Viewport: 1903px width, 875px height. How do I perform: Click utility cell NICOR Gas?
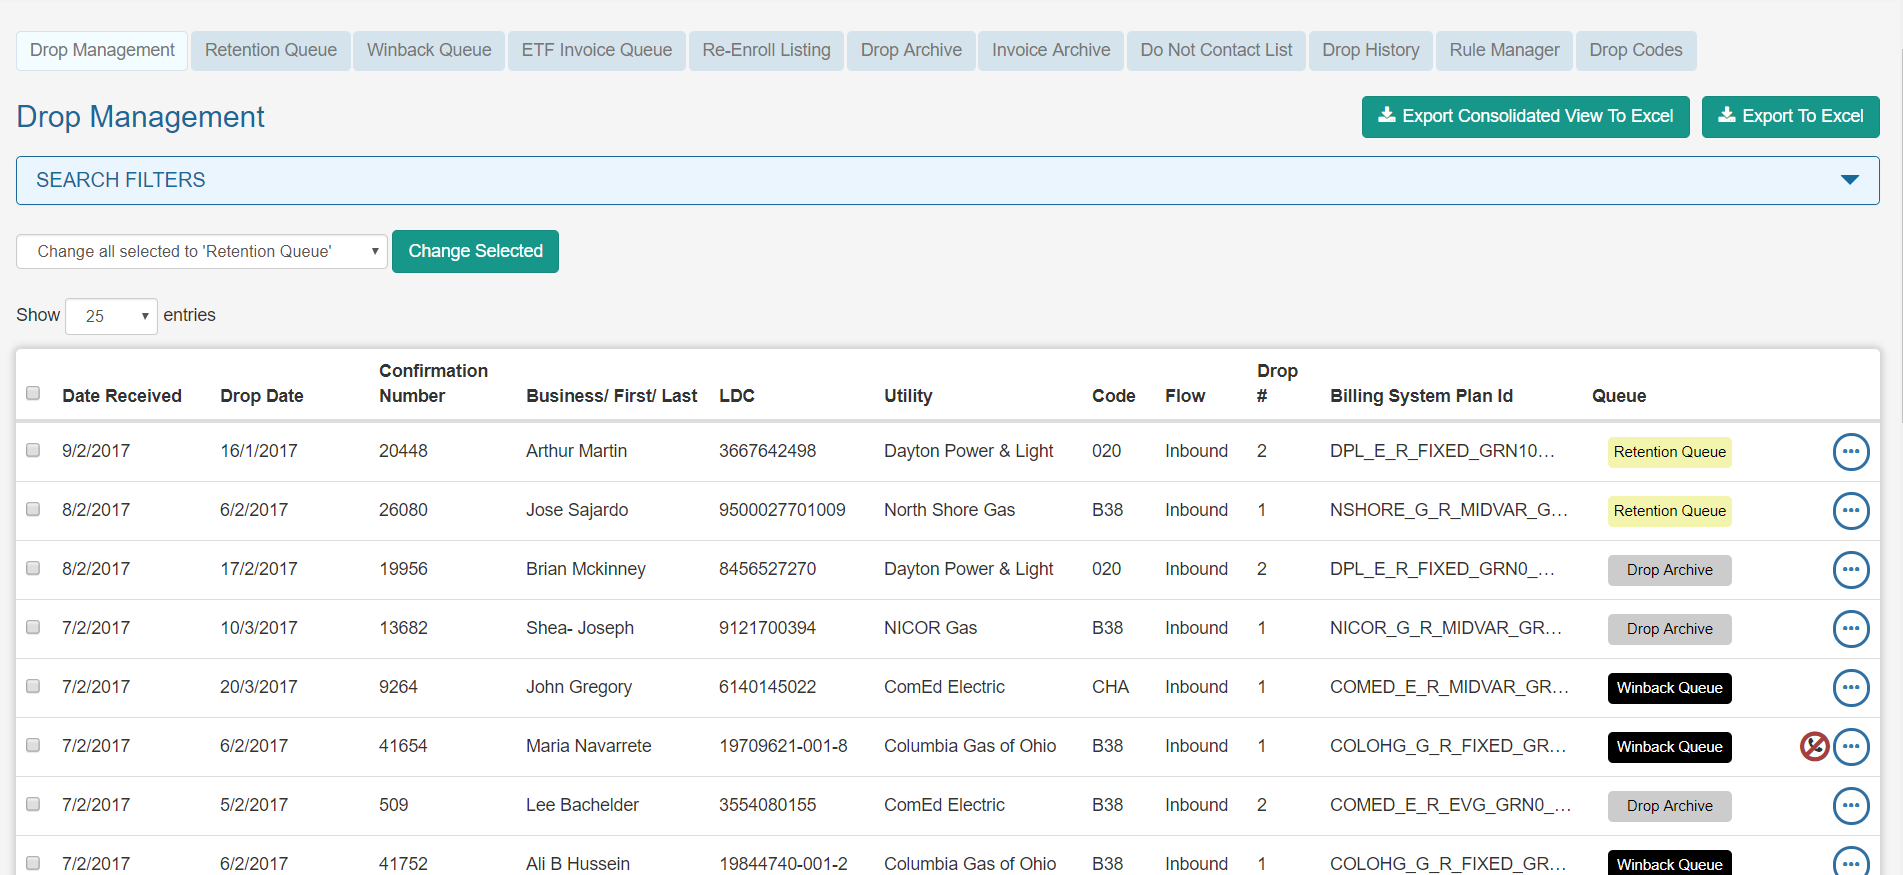[x=930, y=628]
